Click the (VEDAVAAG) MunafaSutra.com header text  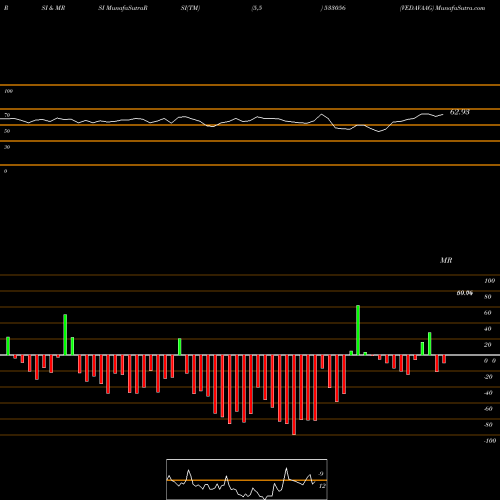[442, 8]
